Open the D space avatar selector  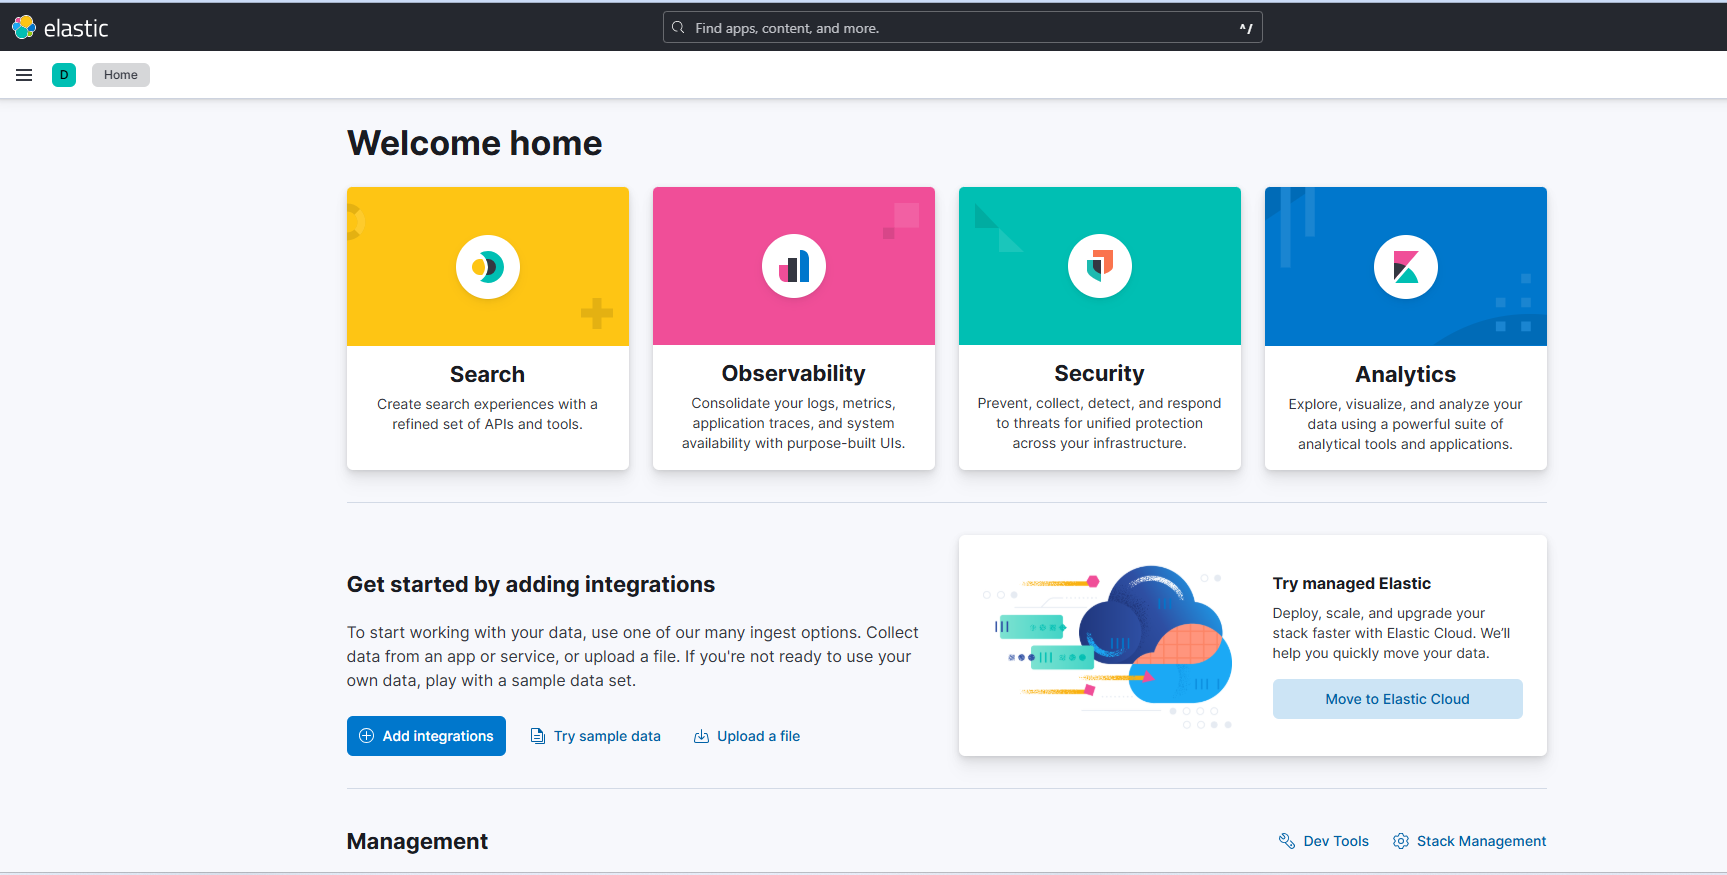click(x=64, y=75)
